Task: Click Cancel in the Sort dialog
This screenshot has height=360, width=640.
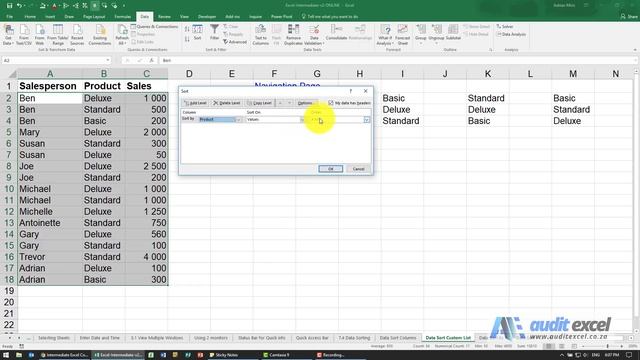Action: click(358, 169)
